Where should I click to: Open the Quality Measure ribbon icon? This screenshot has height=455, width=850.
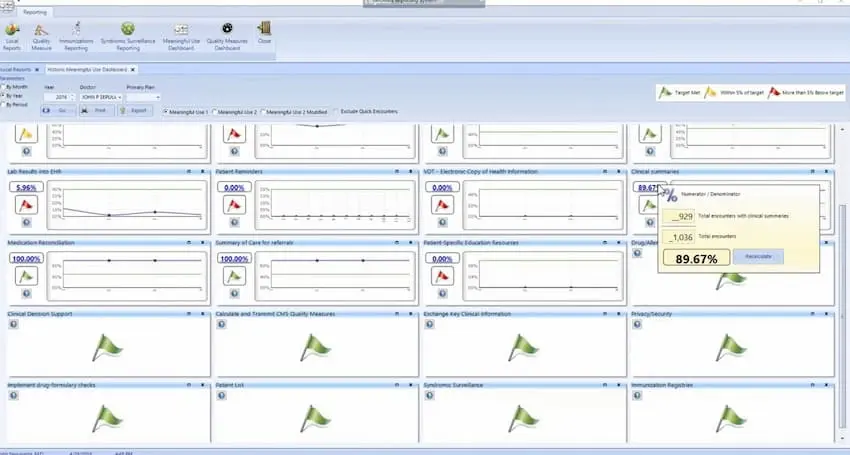point(41,37)
